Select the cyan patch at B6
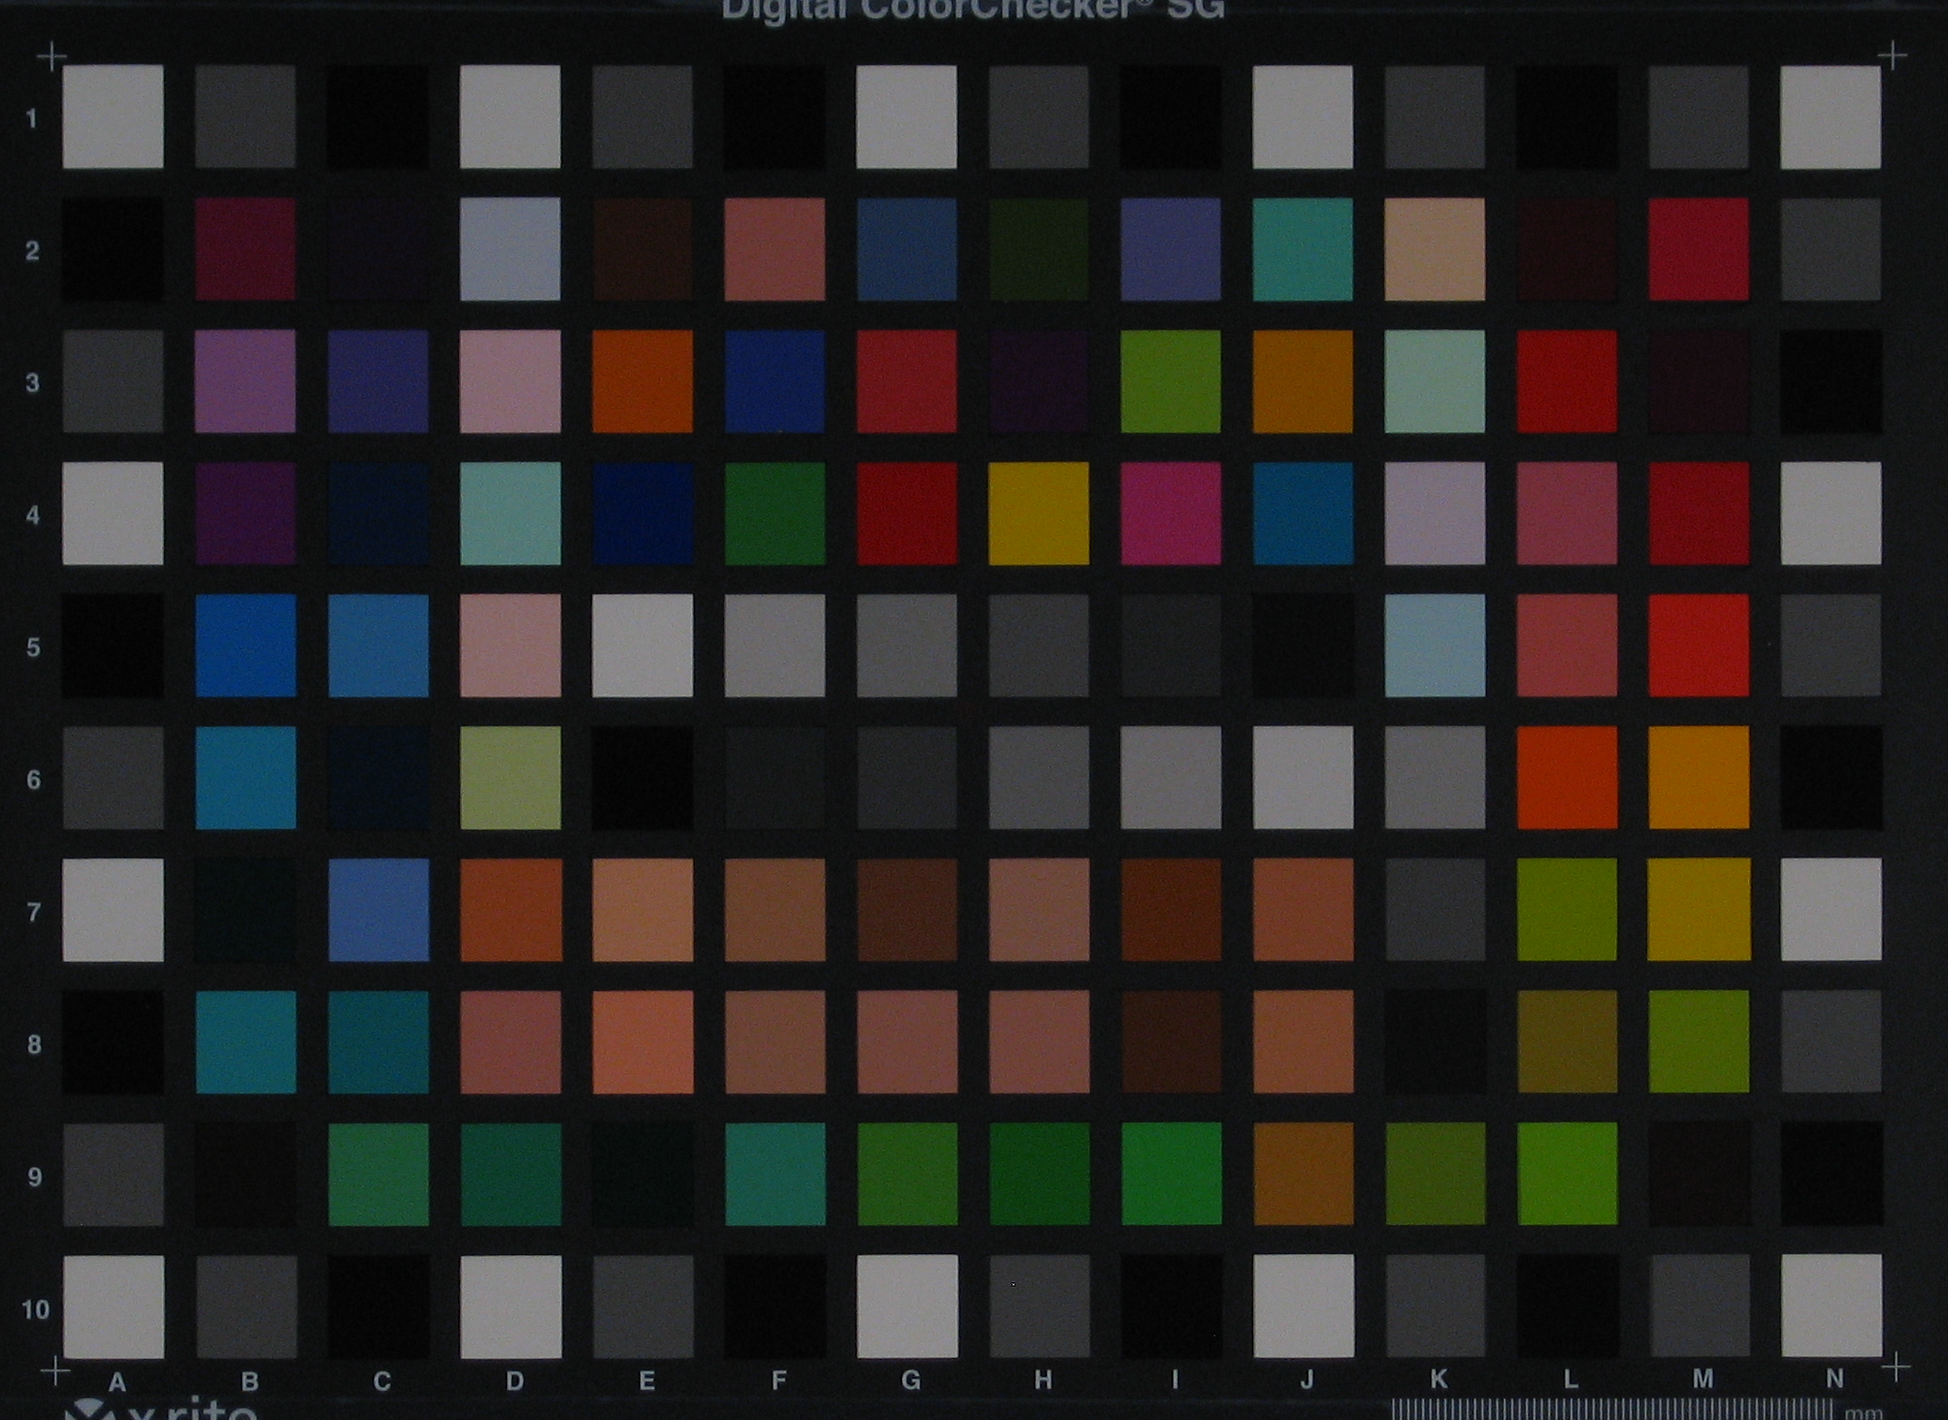The width and height of the screenshot is (1948, 1420). tap(245, 777)
